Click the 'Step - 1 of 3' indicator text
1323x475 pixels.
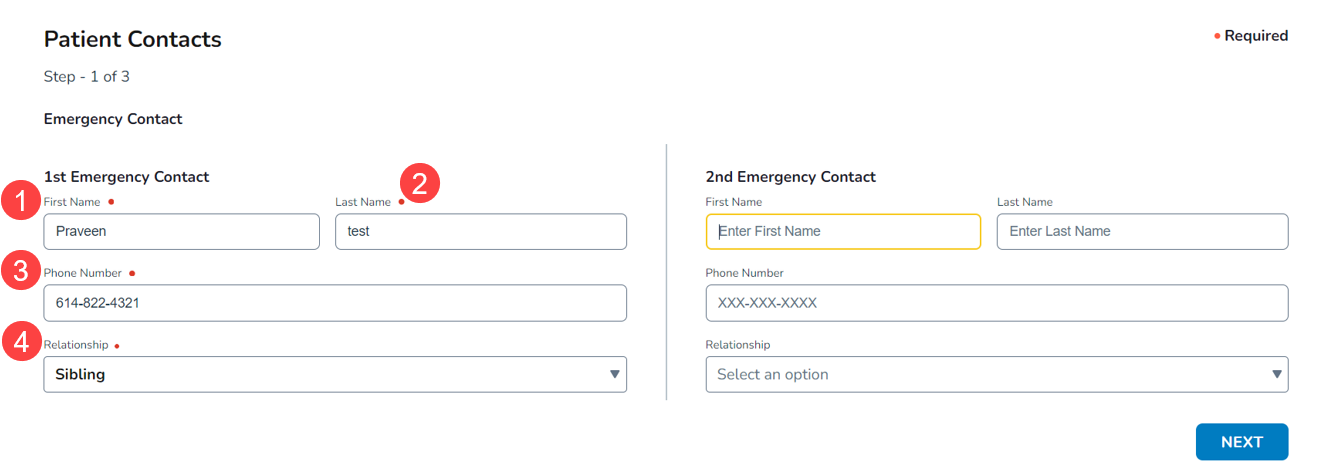tap(87, 77)
